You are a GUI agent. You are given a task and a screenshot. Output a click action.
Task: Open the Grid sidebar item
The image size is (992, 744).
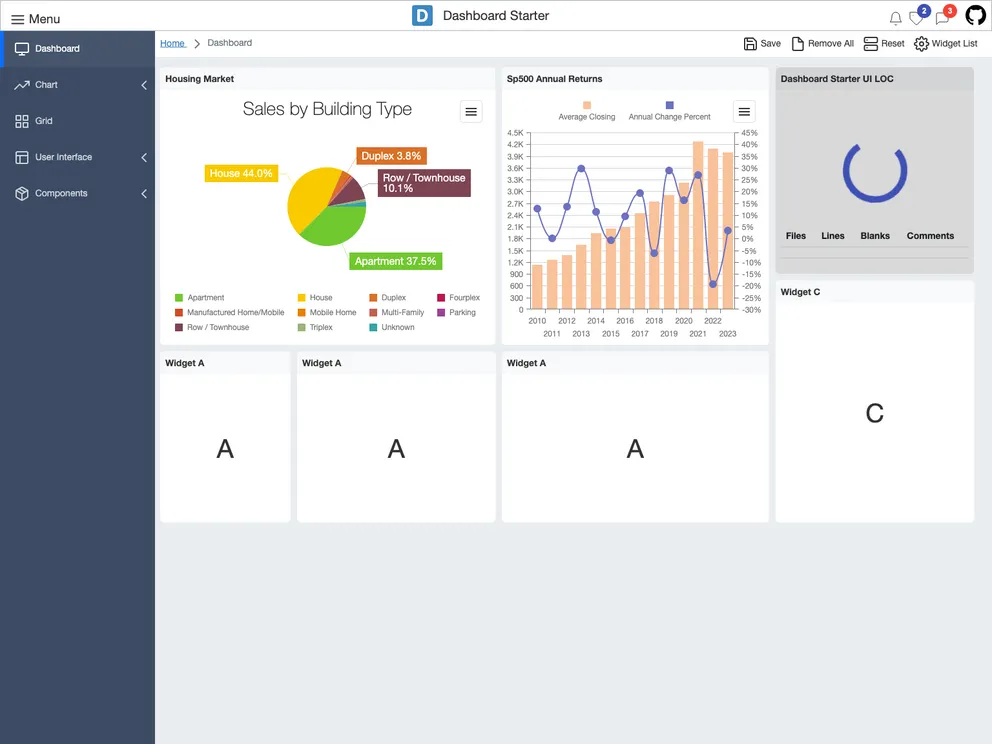[x=43, y=121]
